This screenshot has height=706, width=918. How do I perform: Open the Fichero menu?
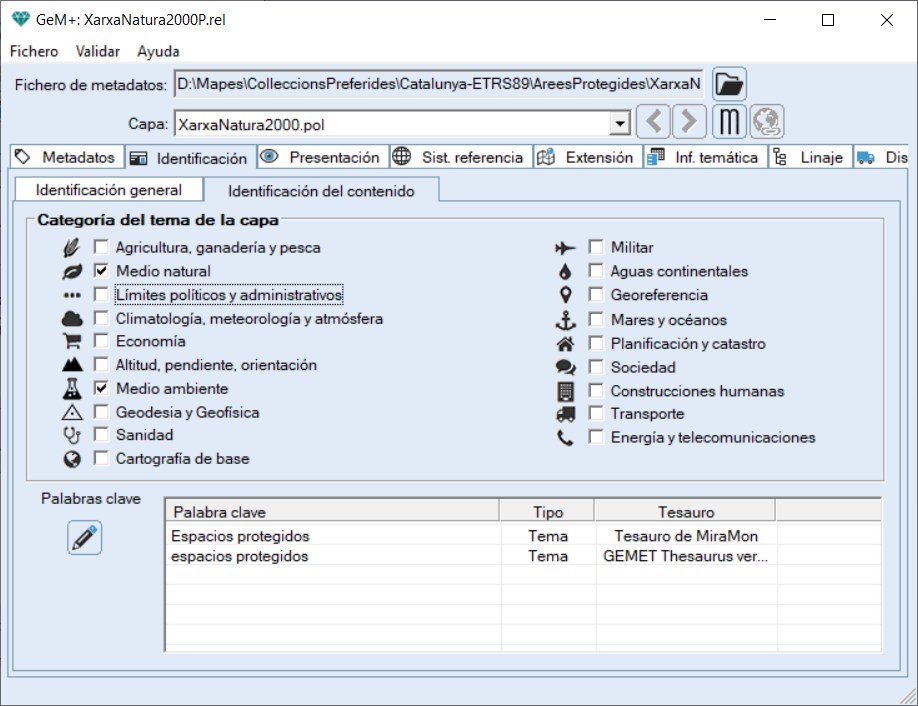(x=34, y=51)
